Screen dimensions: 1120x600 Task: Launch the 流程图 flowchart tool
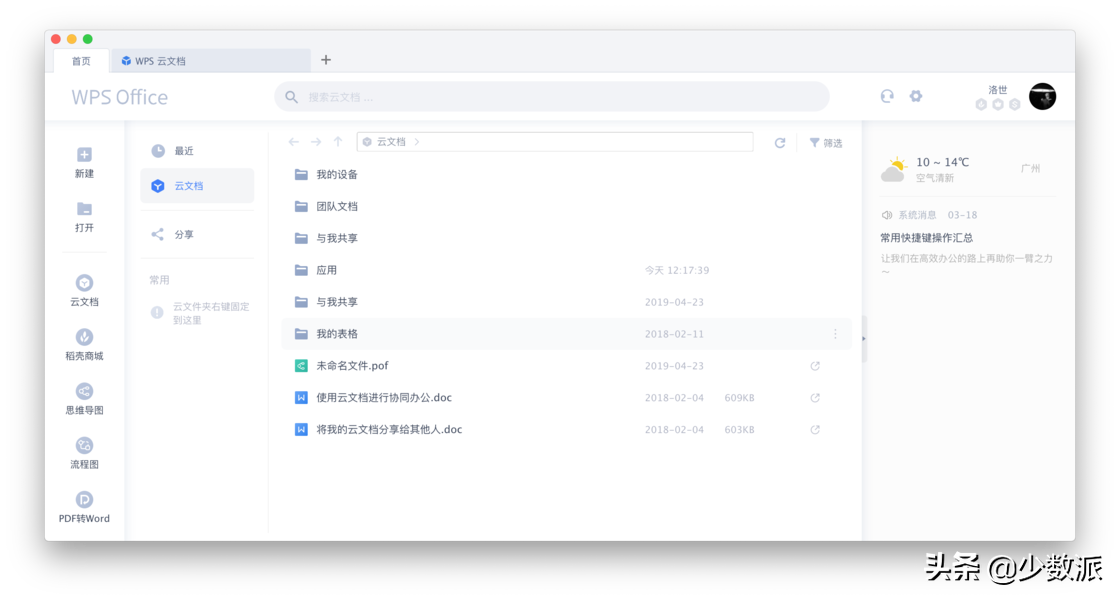[x=84, y=446]
